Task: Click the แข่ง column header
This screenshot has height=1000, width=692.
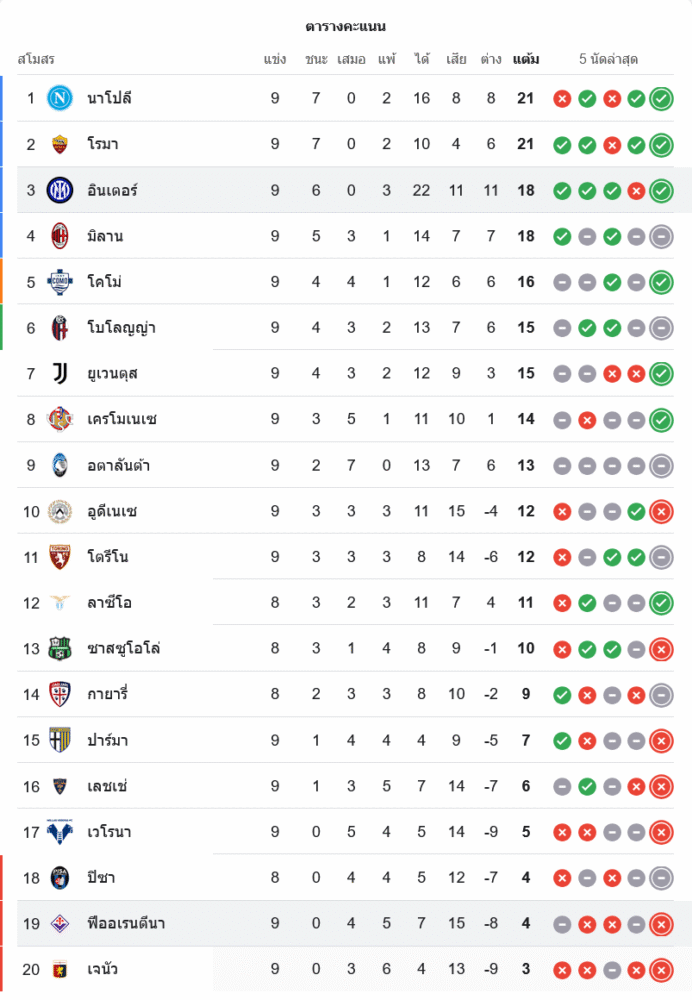Action: point(275,59)
